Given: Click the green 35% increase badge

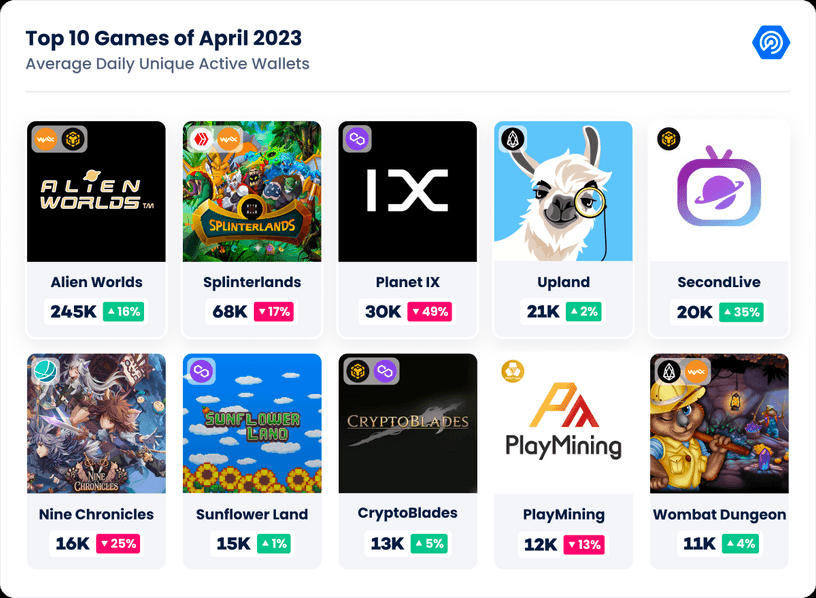Looking at the screenshot, I should tap(742, 312).
